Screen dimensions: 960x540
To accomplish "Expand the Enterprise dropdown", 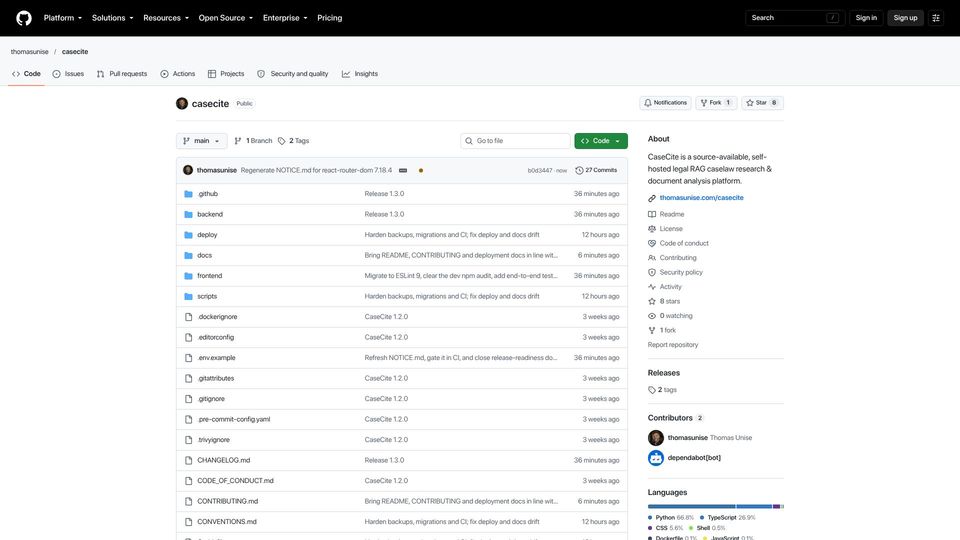I will click(x=285, y=18).
